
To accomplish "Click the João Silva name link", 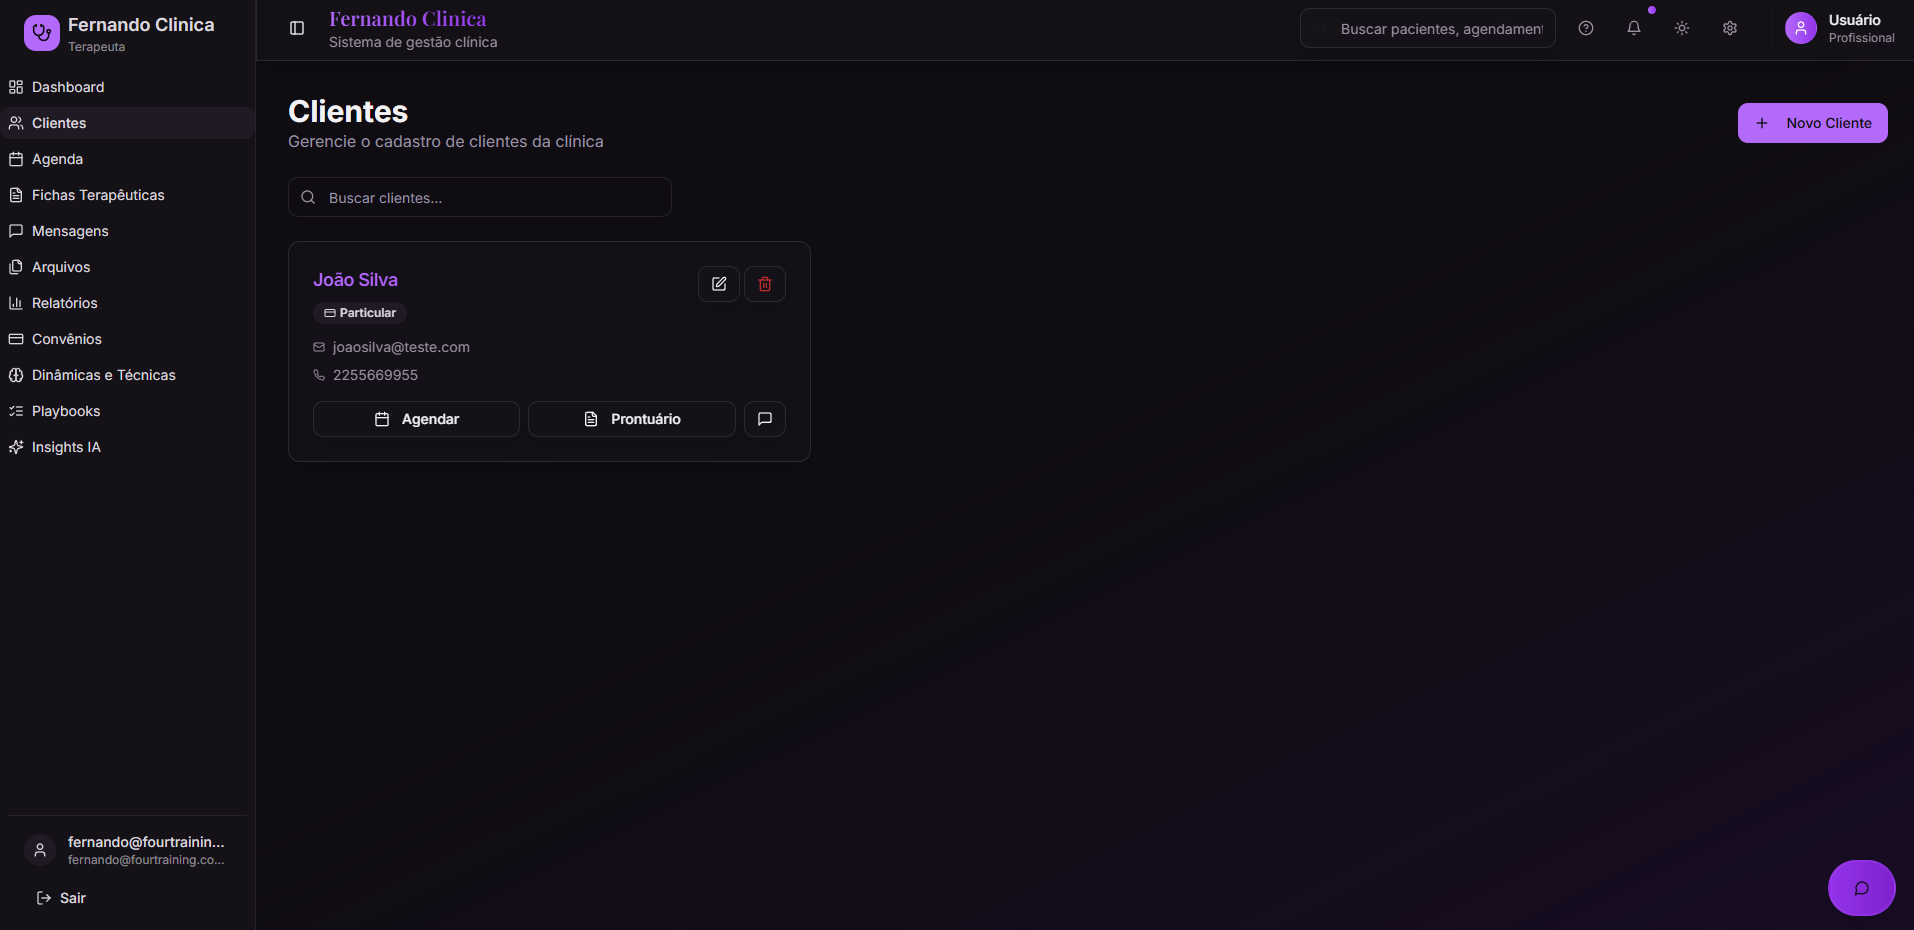I will point(355,280).
